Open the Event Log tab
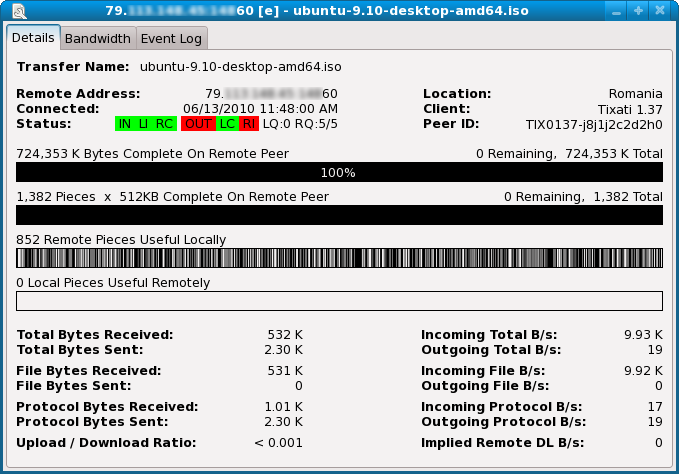This screenshot has width=679, height=474. pyautogui.click(x=171, y=39)
